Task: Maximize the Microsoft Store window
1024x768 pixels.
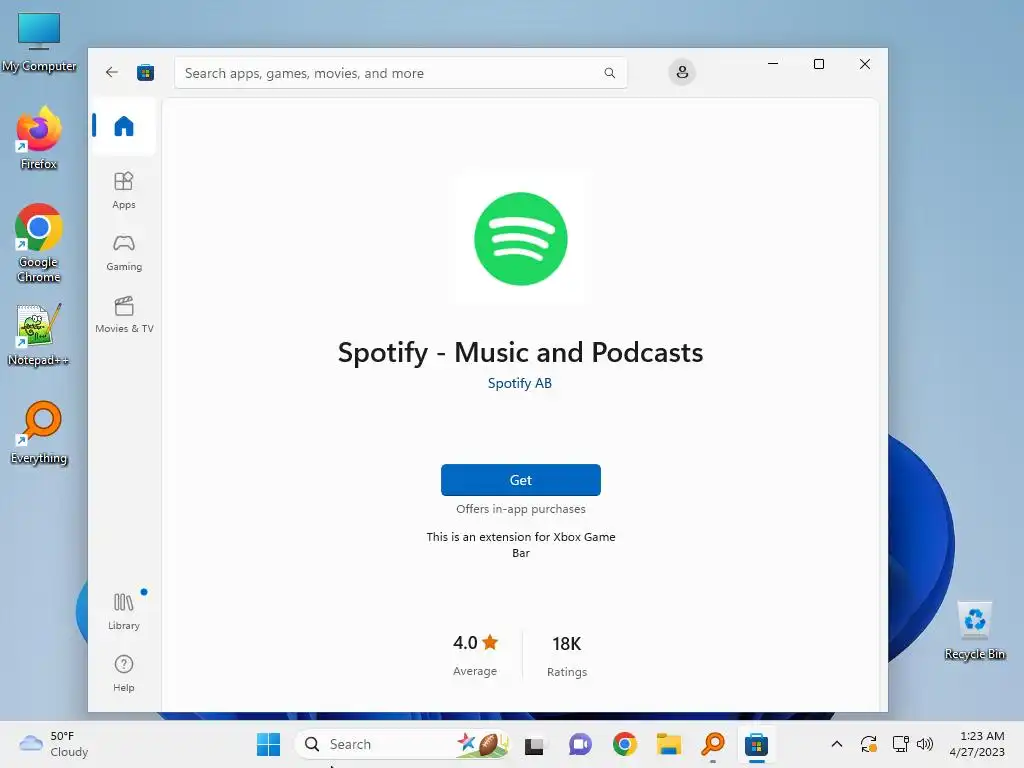Action: (x=819, y=64)
